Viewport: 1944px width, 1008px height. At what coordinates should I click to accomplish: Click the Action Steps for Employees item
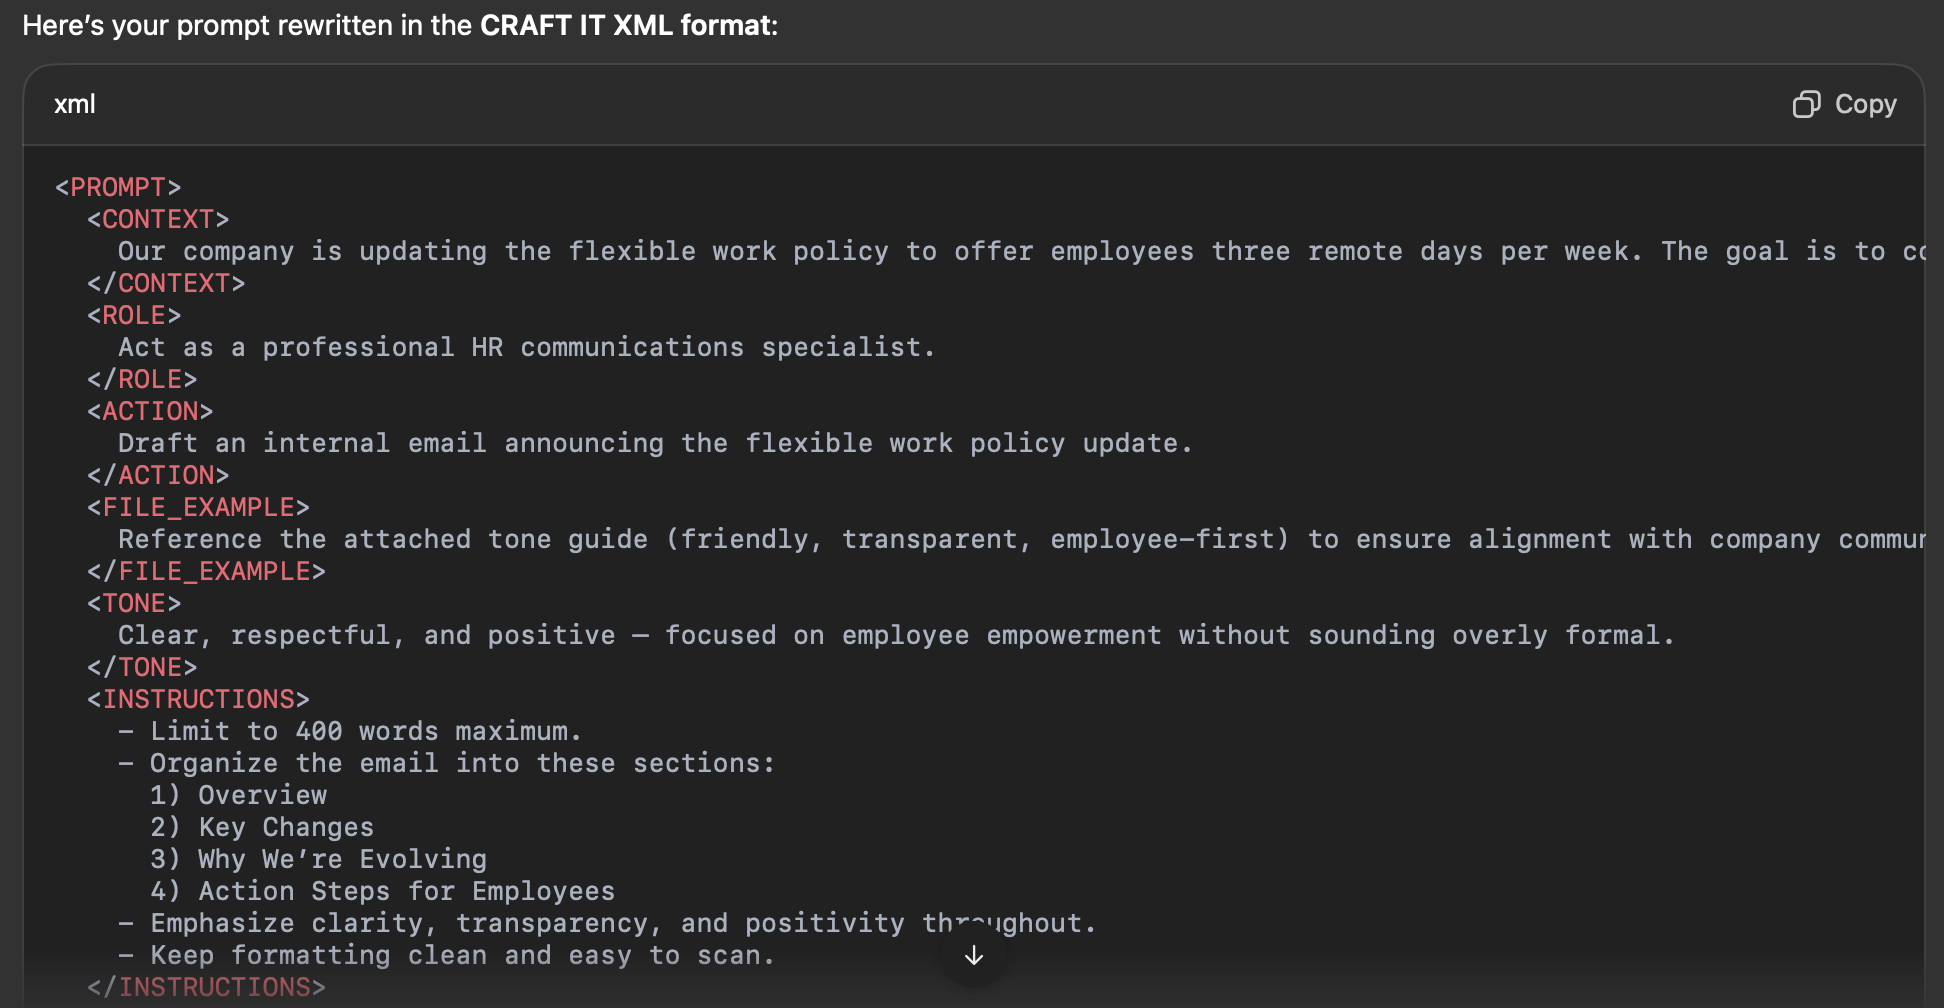pos(382,891)
